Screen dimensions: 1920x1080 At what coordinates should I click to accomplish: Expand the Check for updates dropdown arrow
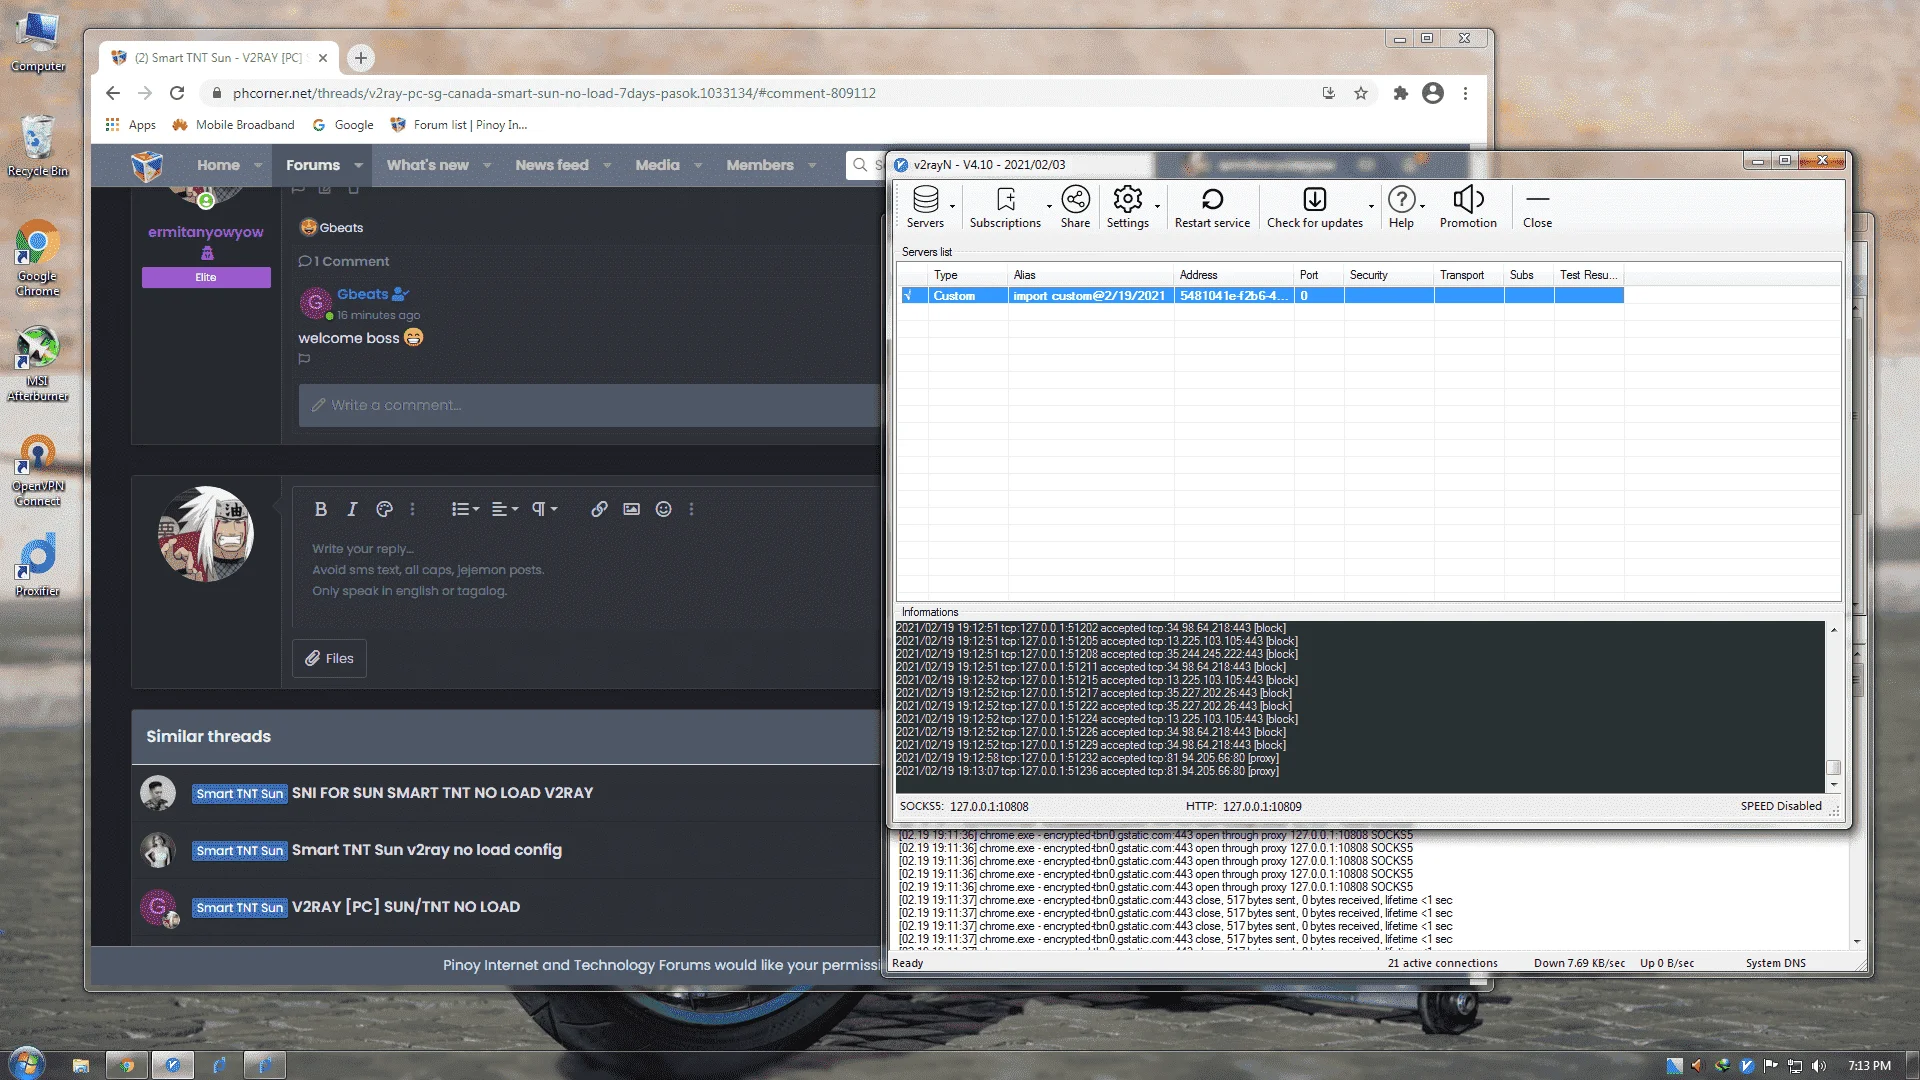[1371, 207]
